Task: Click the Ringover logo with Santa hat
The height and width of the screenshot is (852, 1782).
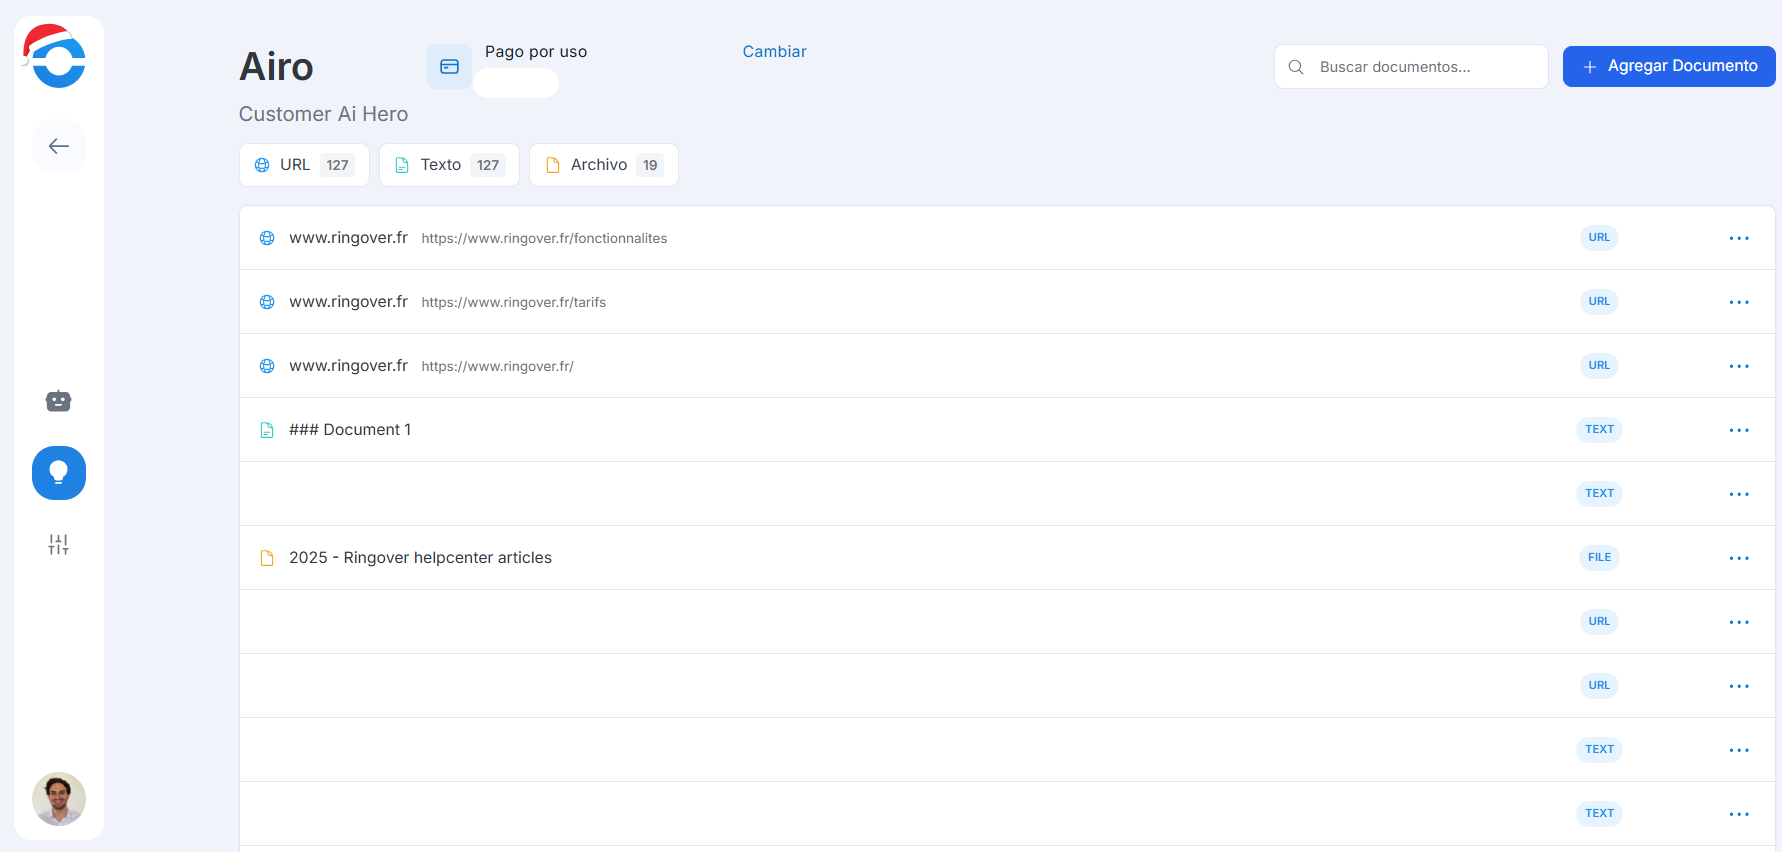Action: 56,58
